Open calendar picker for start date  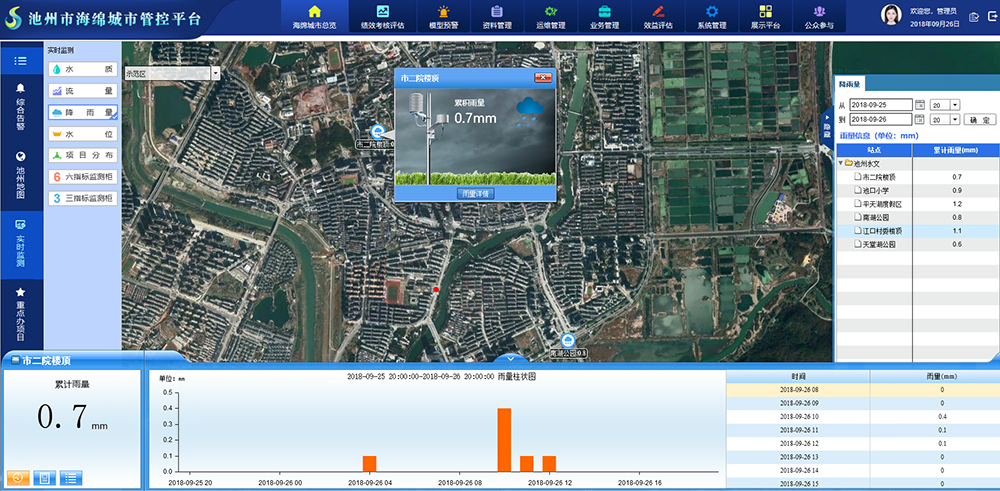pos(919,105)
